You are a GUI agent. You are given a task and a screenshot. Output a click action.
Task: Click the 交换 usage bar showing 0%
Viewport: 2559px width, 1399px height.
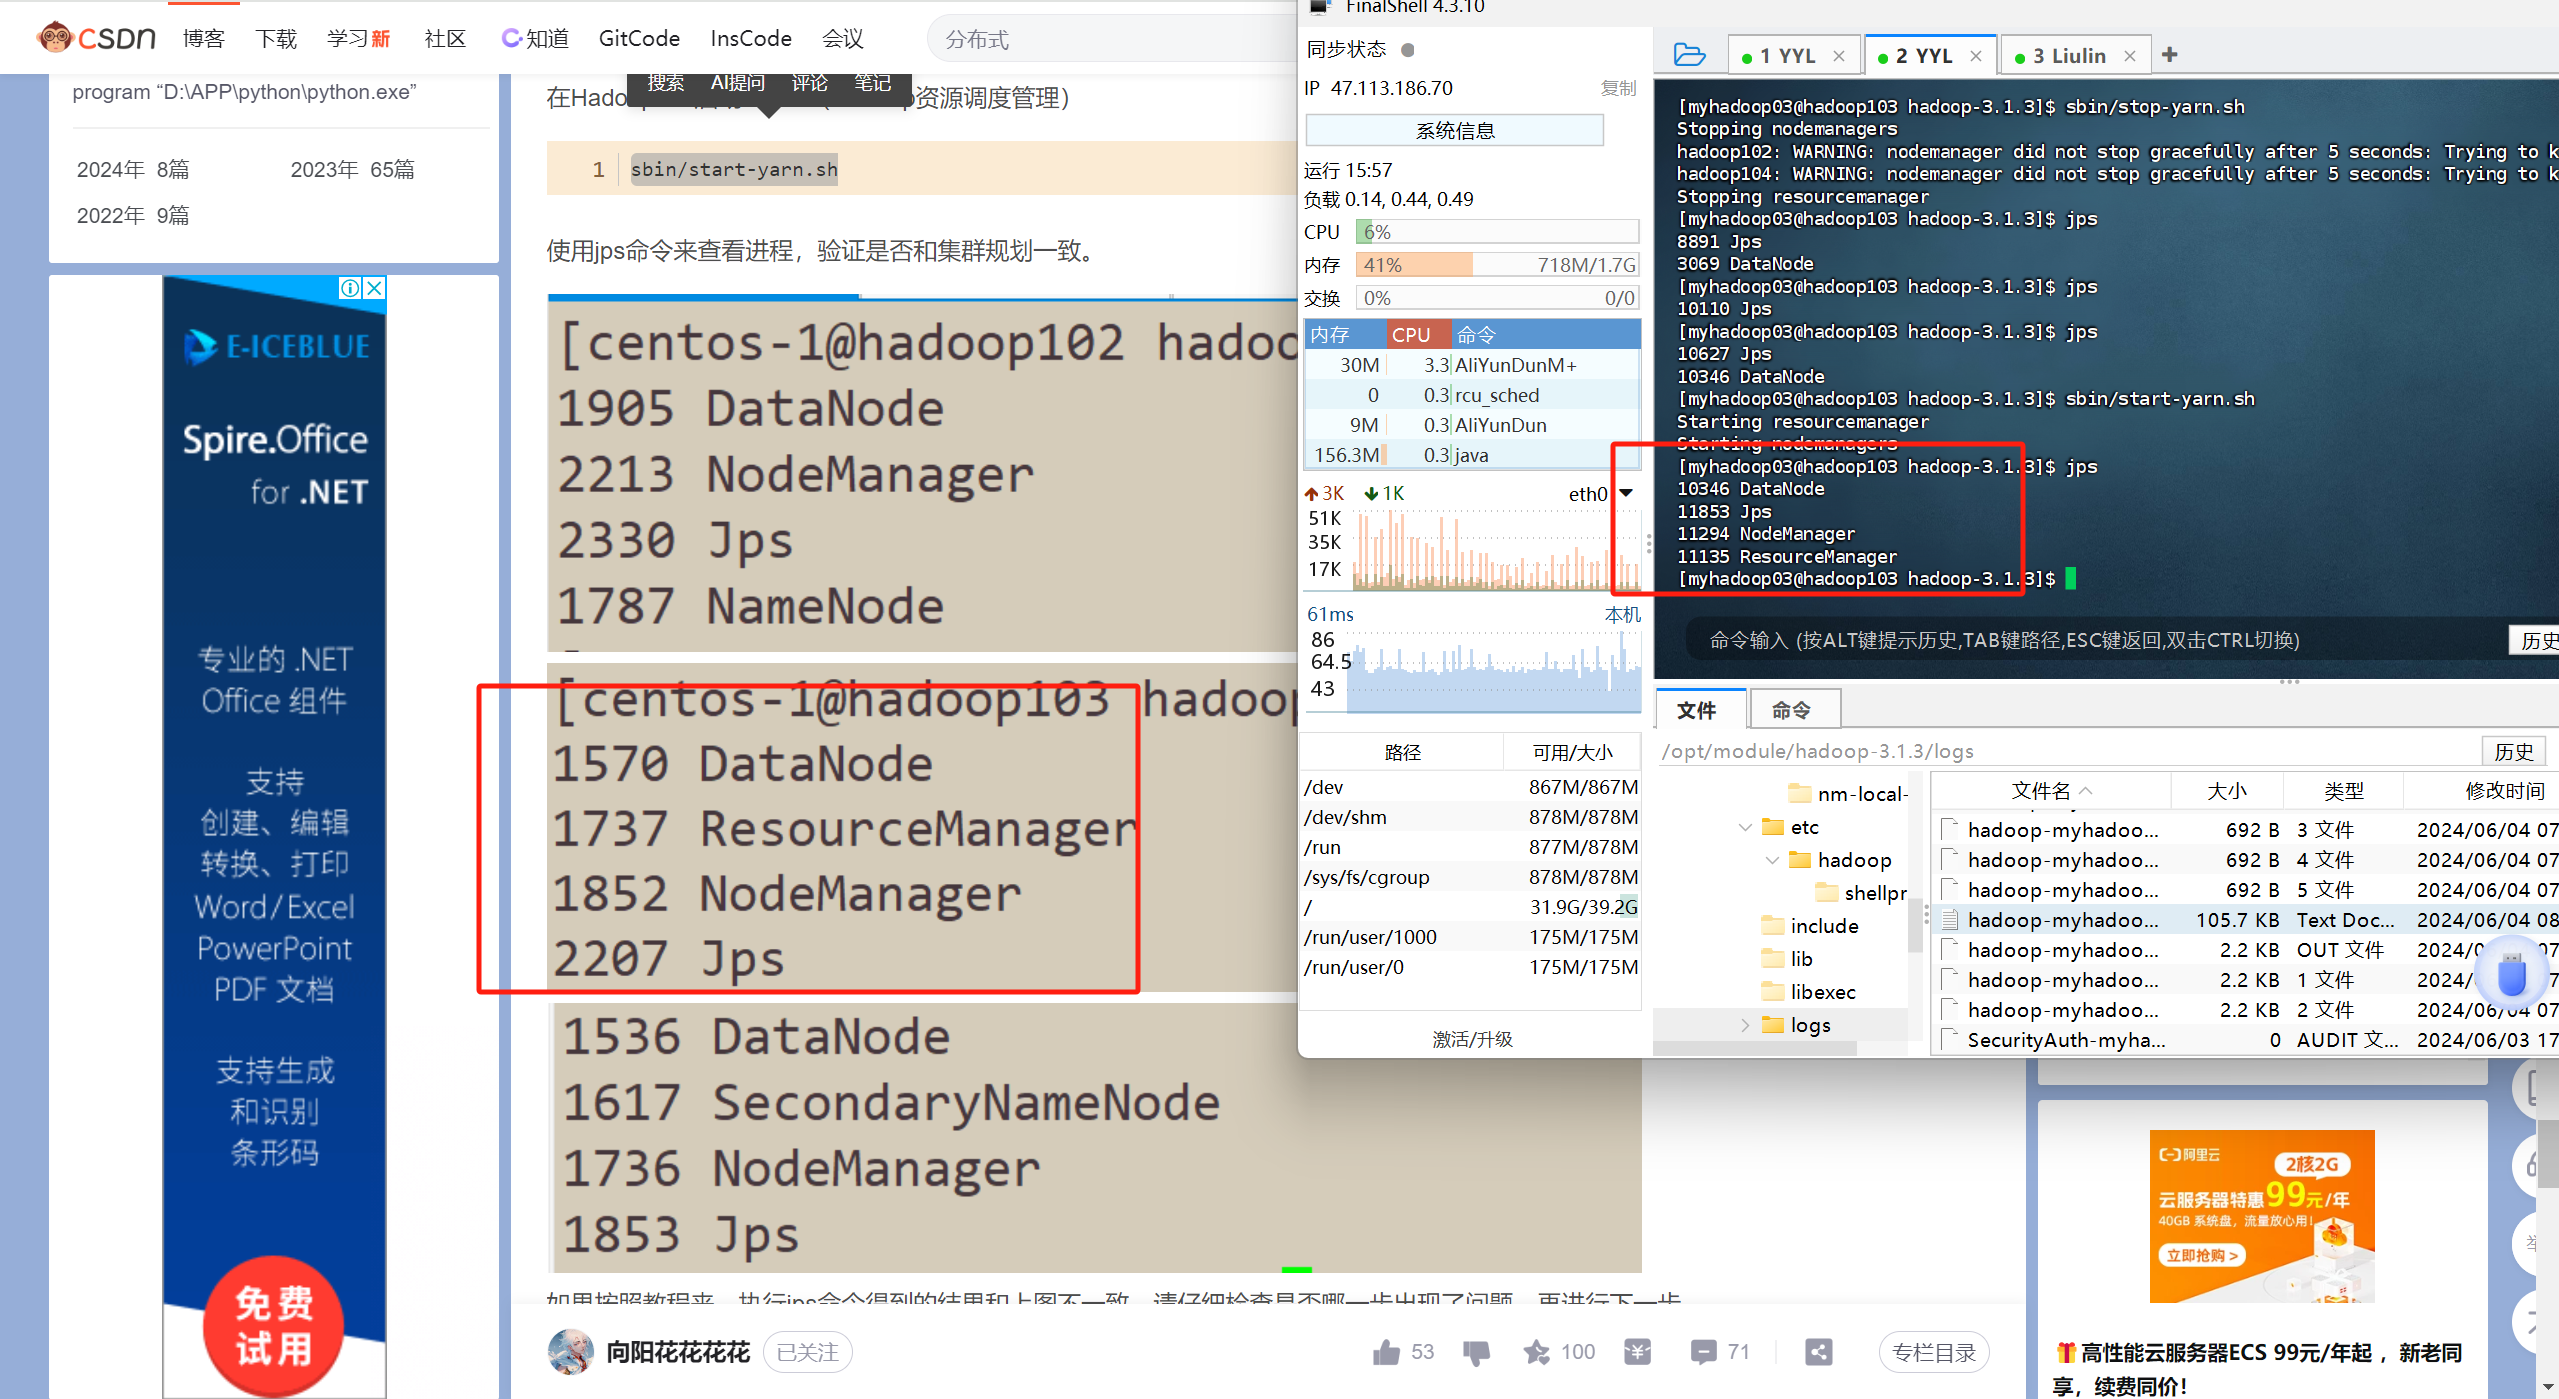point(1497,298)
